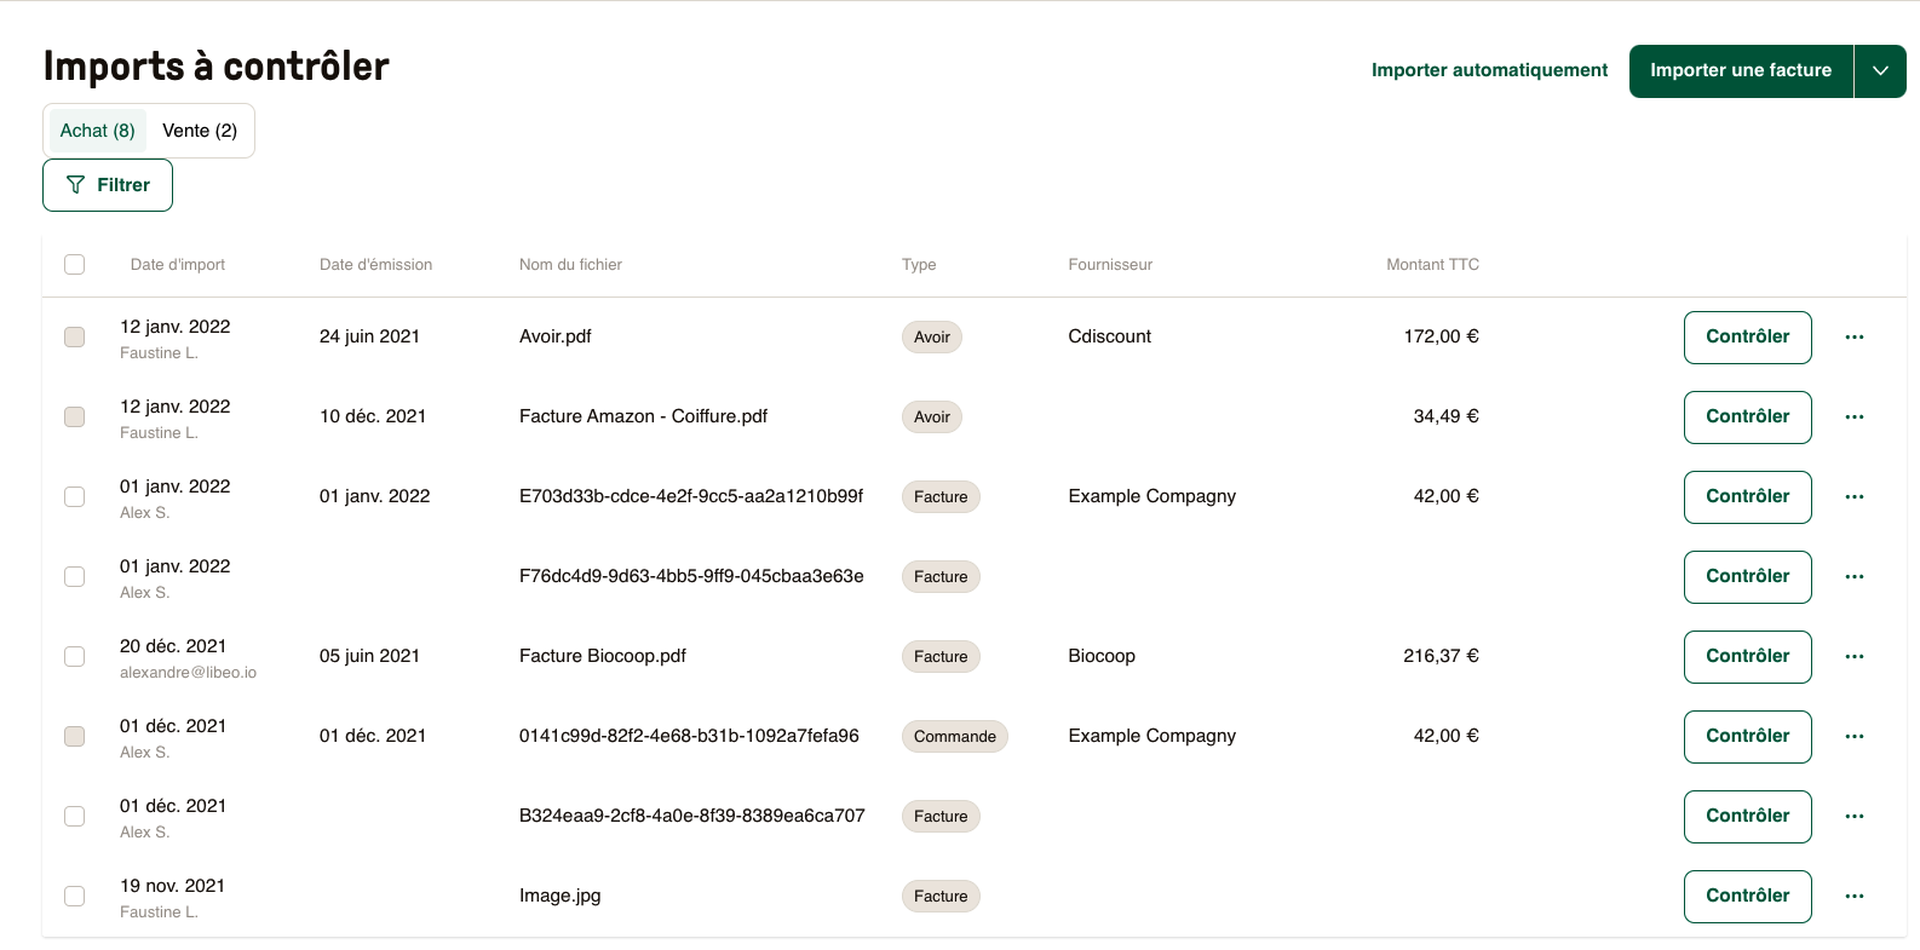Screen dimensions: 1920x950
Task: Open ellipsis menu for E703d33b file row
Action: click(1854, 497)
